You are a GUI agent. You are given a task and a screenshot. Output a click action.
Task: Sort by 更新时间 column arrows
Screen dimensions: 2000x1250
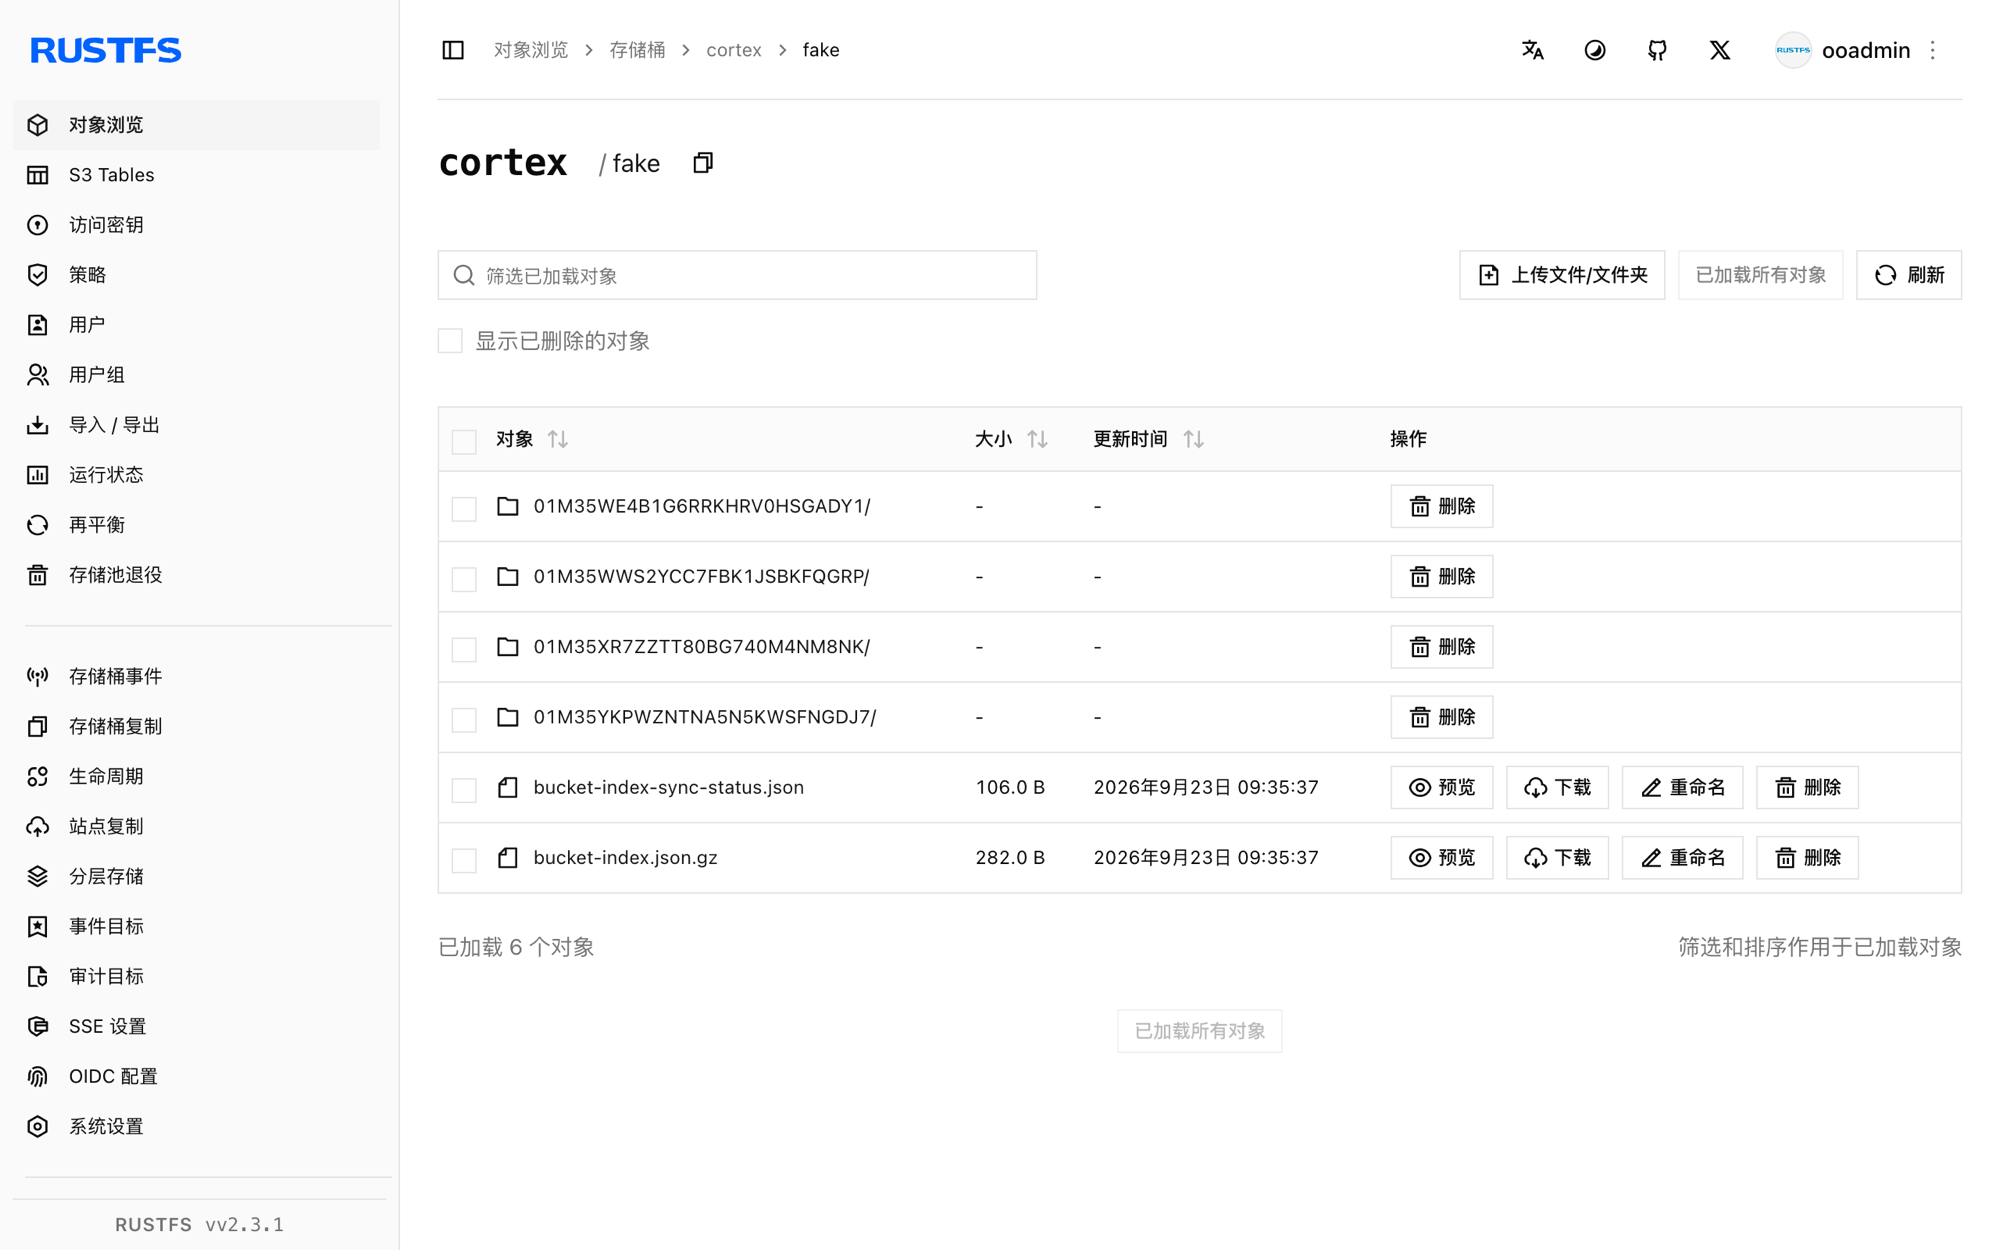[1194, 439]
